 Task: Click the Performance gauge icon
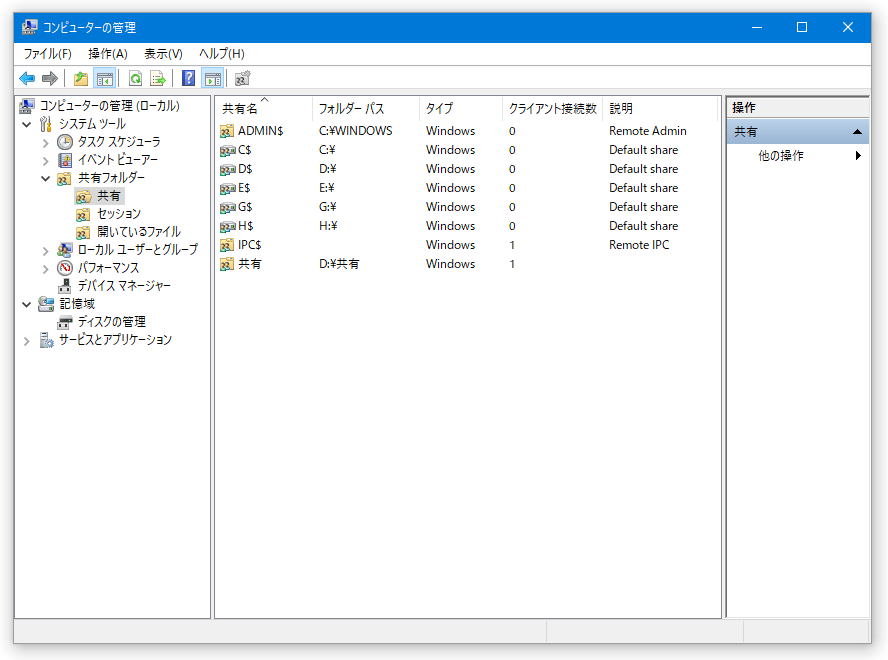click(x=65, y=267)
